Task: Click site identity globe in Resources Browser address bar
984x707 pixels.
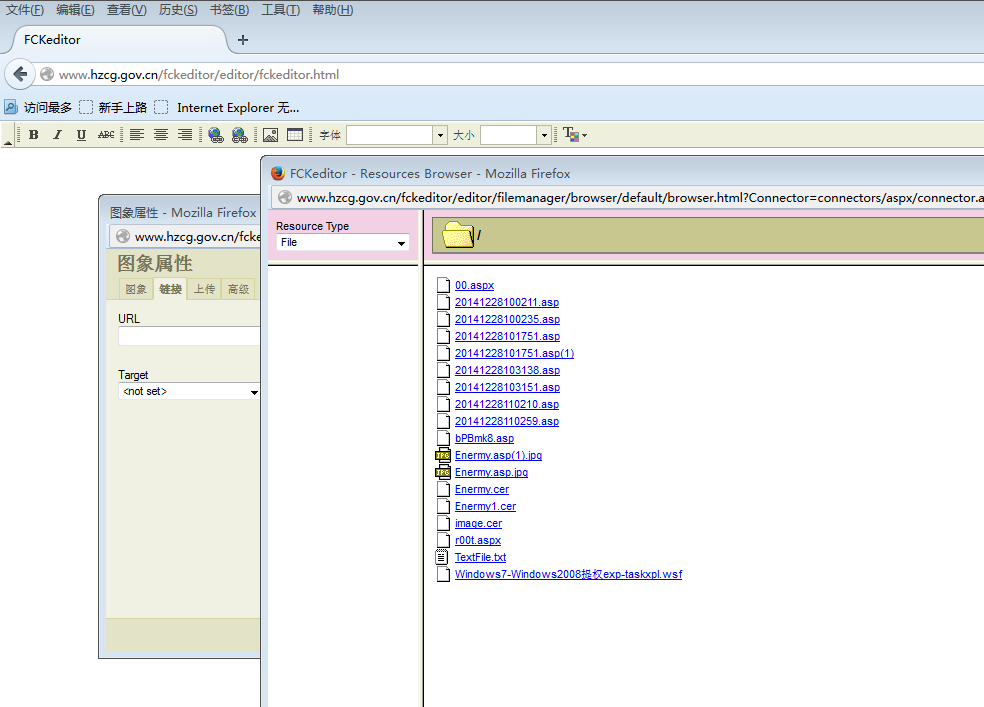Action: tap(285, 198)
